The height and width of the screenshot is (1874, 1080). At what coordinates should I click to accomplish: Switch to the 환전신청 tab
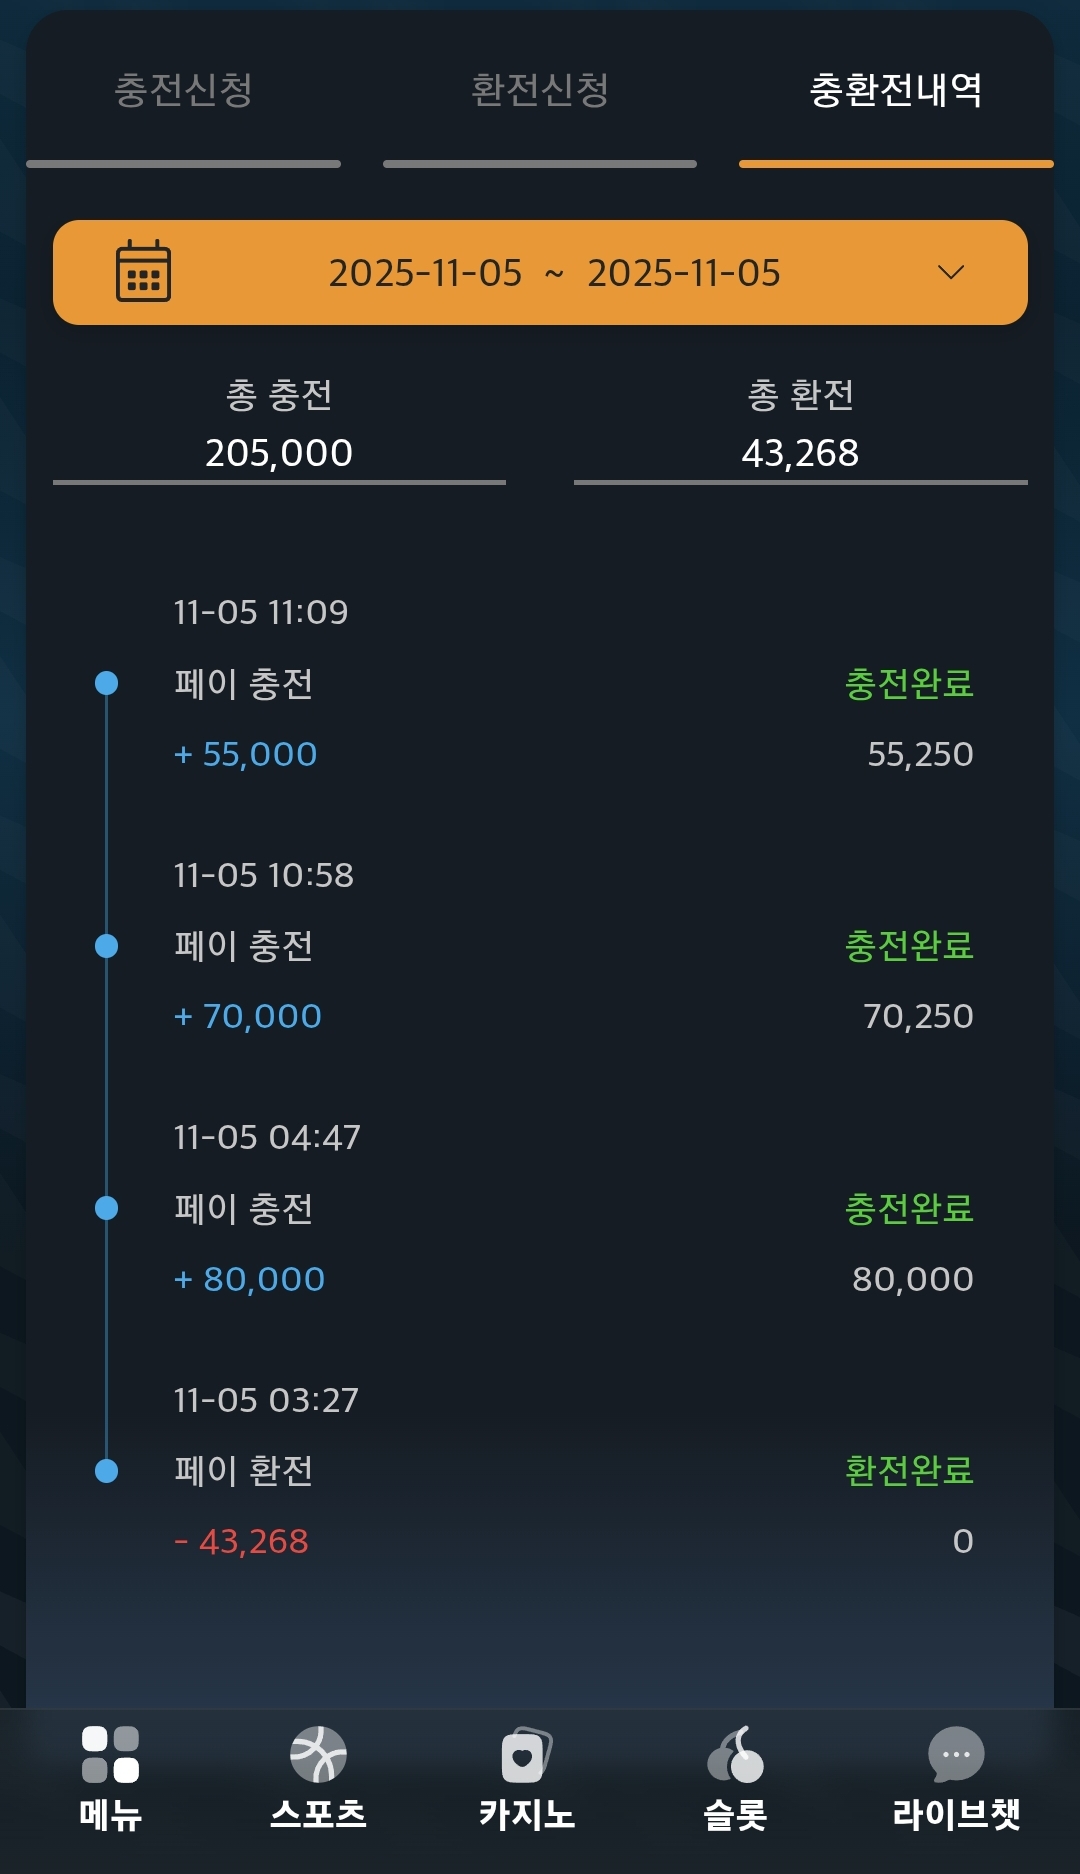click(x=540, y=91)
